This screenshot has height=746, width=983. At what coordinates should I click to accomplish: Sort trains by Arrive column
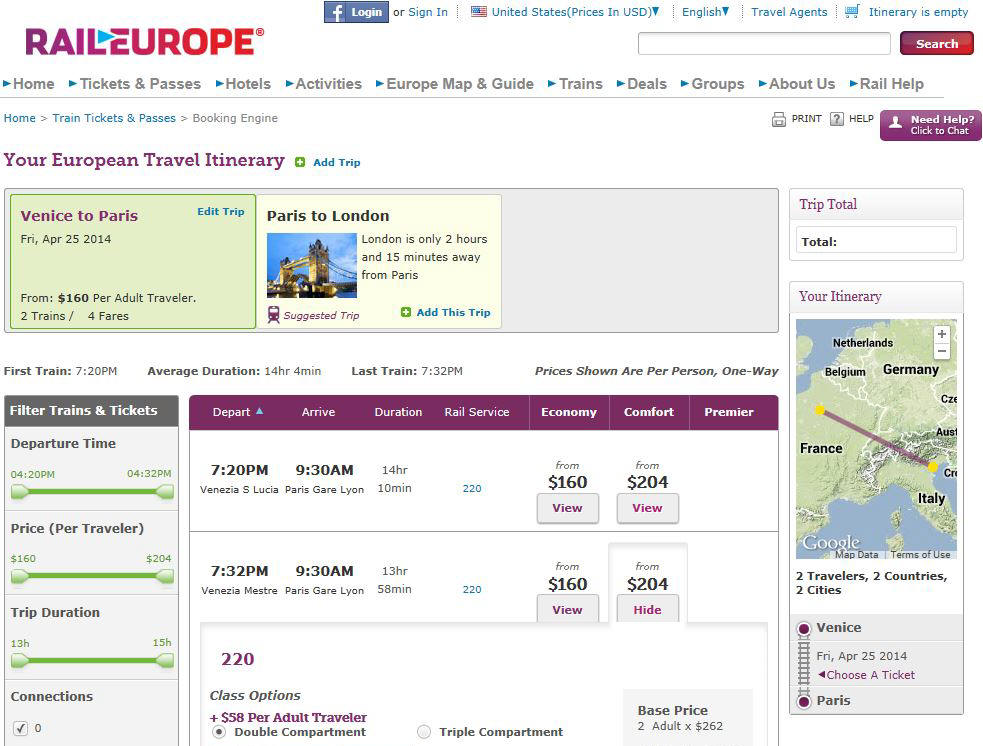[318, 412]
